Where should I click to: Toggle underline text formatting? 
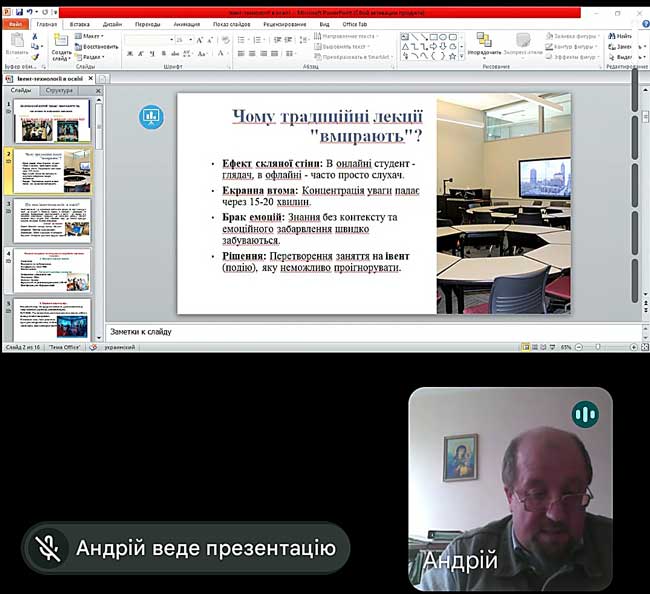click(x=150, y=52)
